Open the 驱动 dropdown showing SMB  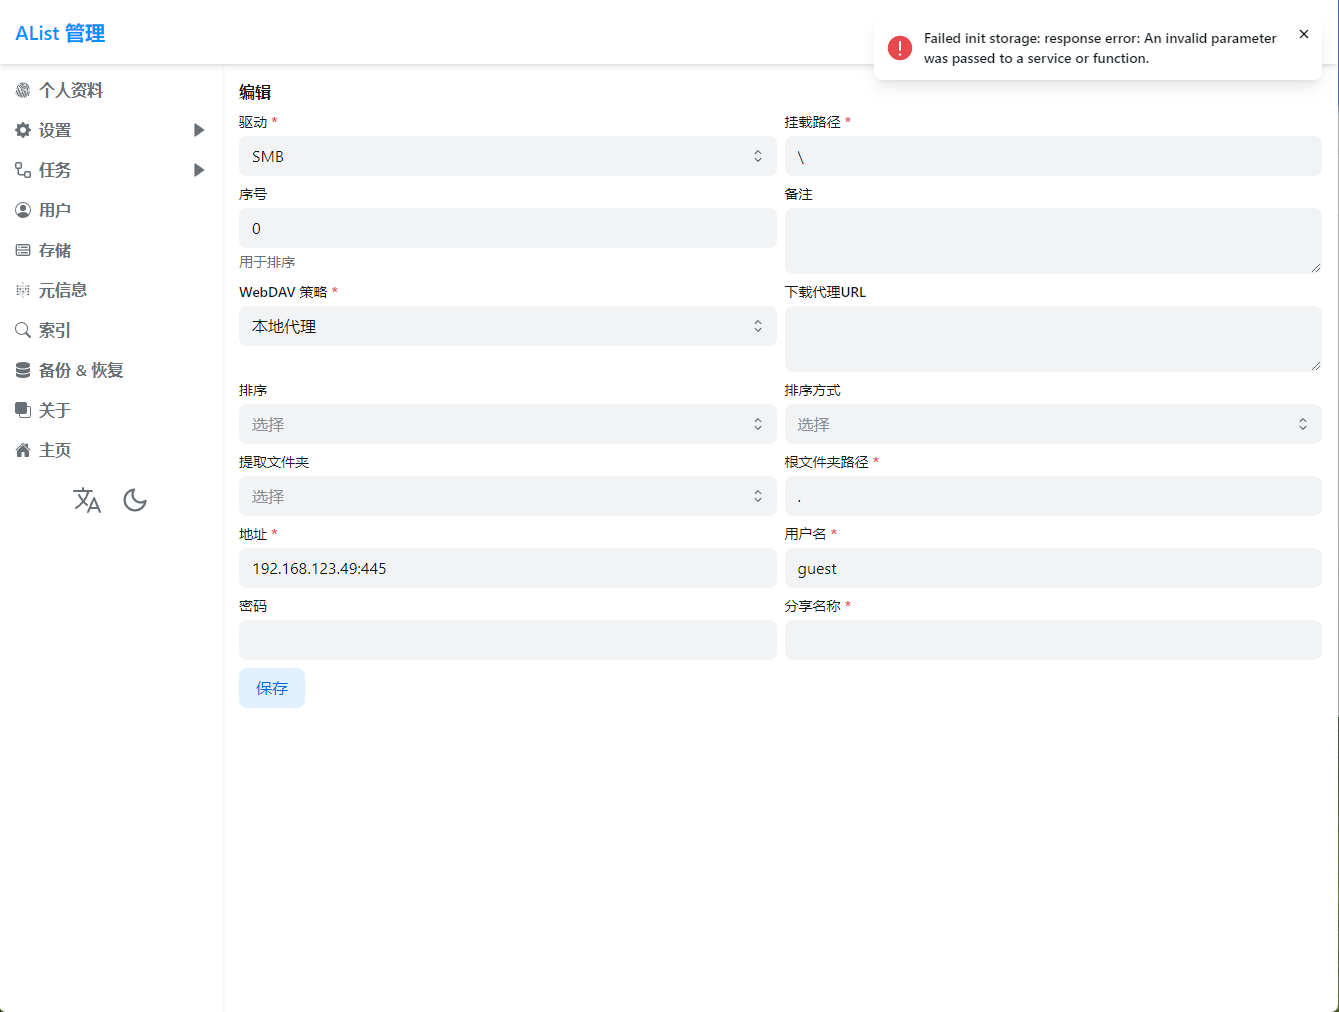508,156
